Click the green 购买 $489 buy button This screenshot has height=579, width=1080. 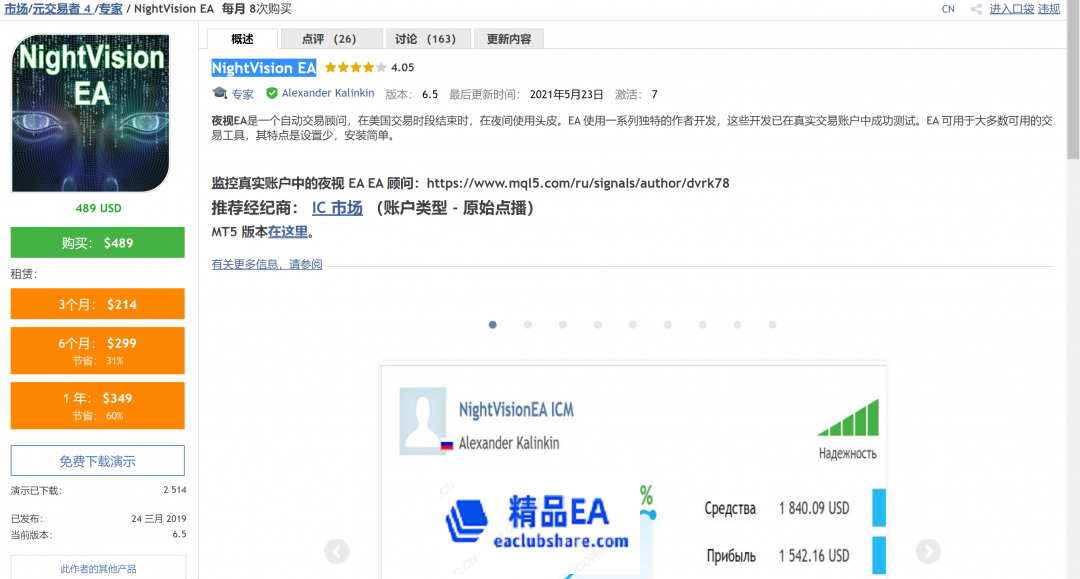(97, 243)
